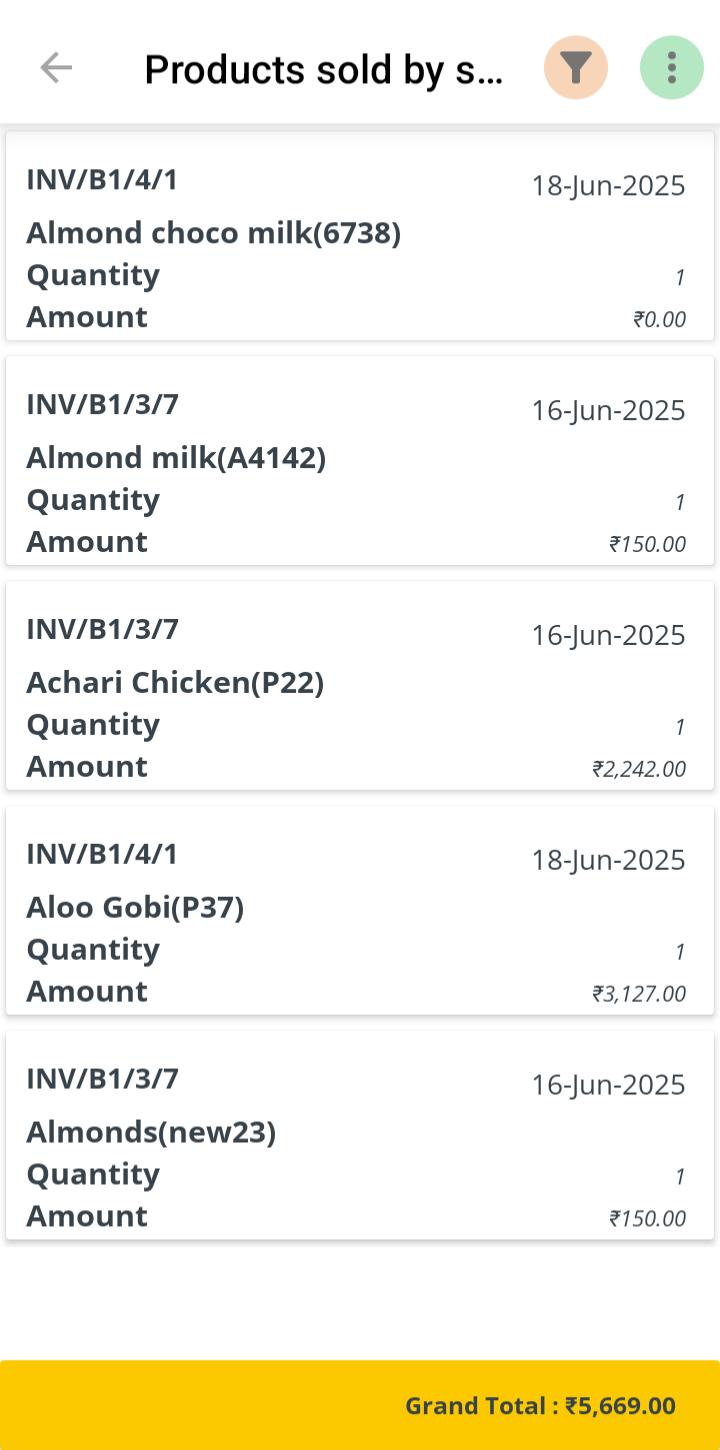Tap the back arrow icon
The image size is (720, 1450).
(56, 68)
